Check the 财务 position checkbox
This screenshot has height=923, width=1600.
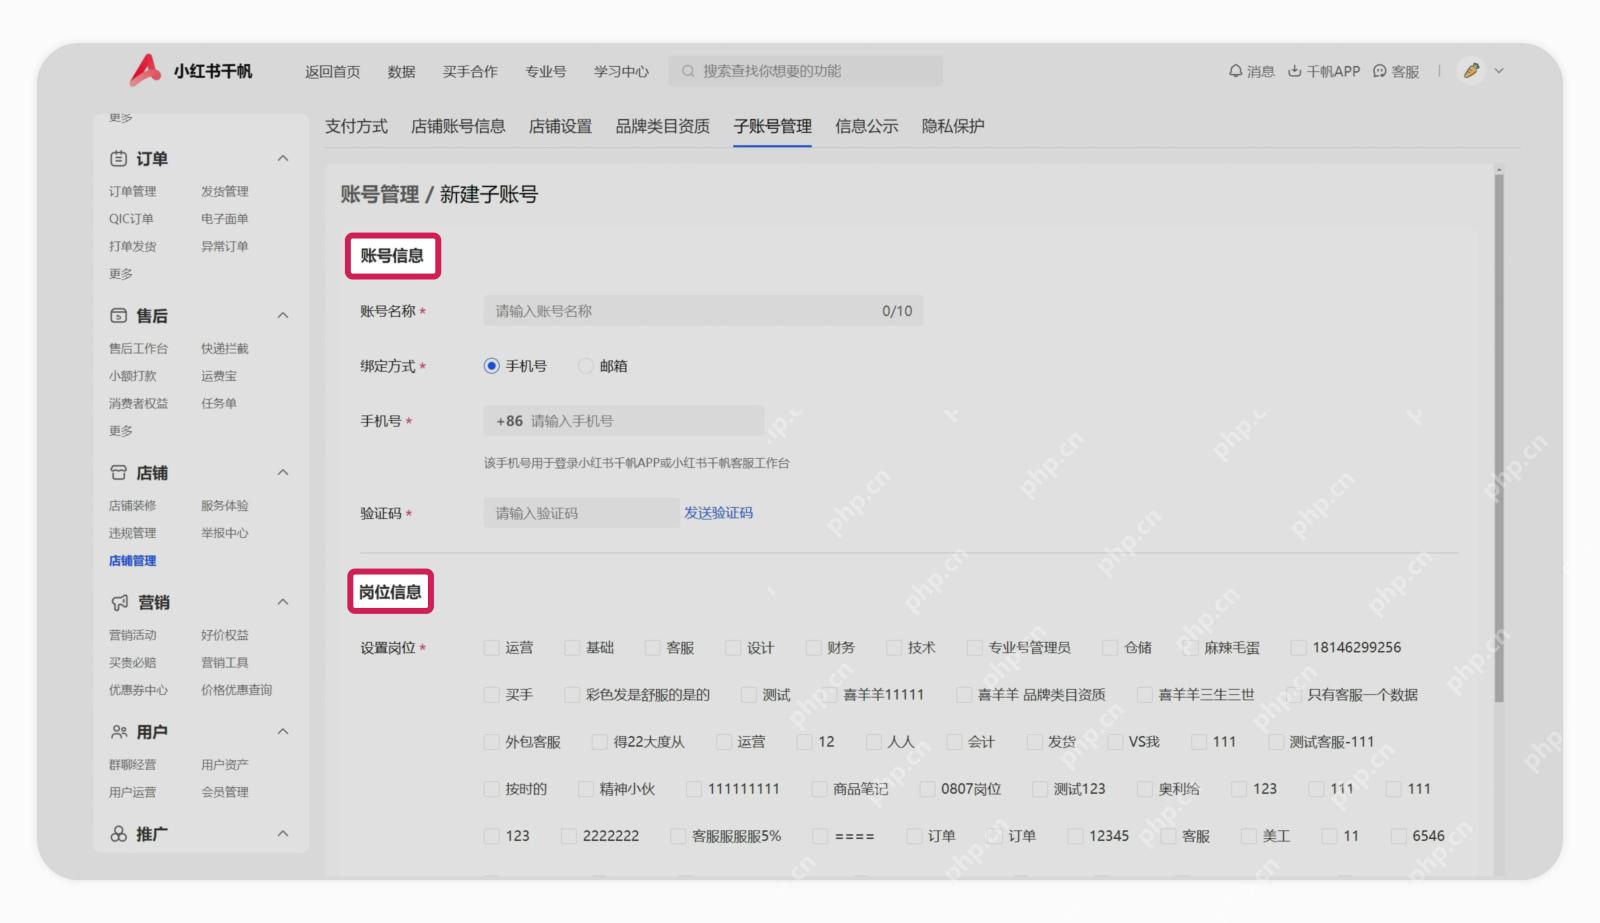click(813, 648)
